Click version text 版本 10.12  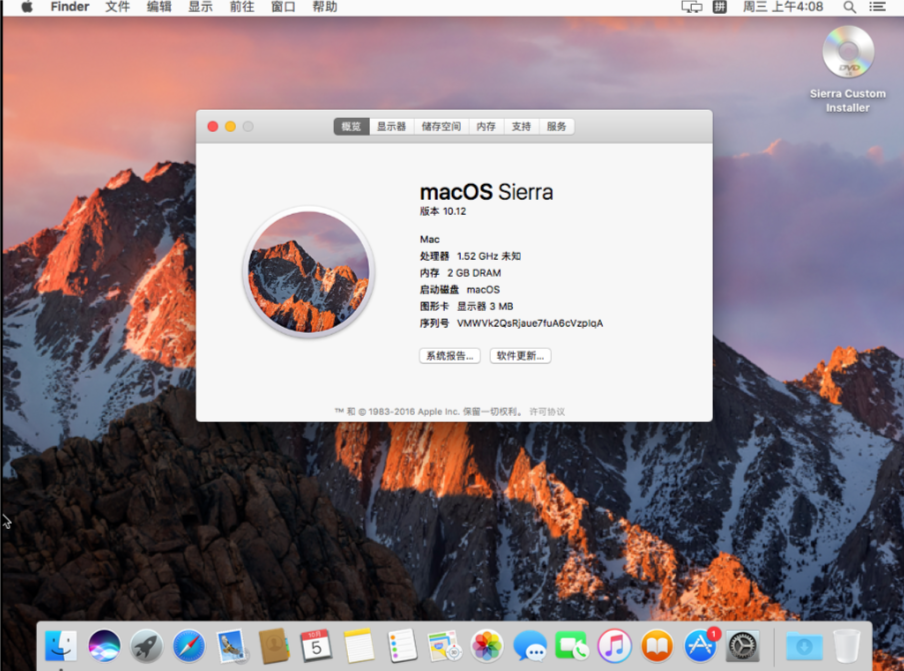click(443, 211)
